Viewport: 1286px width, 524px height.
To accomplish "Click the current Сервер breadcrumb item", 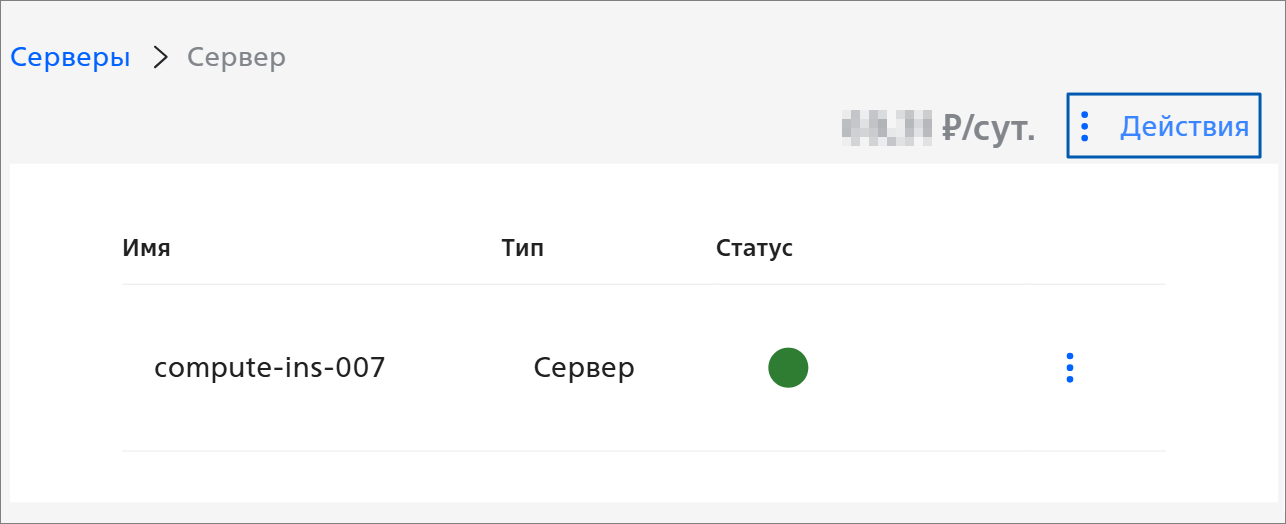I will pyautogui.click(x=237, y=57).
